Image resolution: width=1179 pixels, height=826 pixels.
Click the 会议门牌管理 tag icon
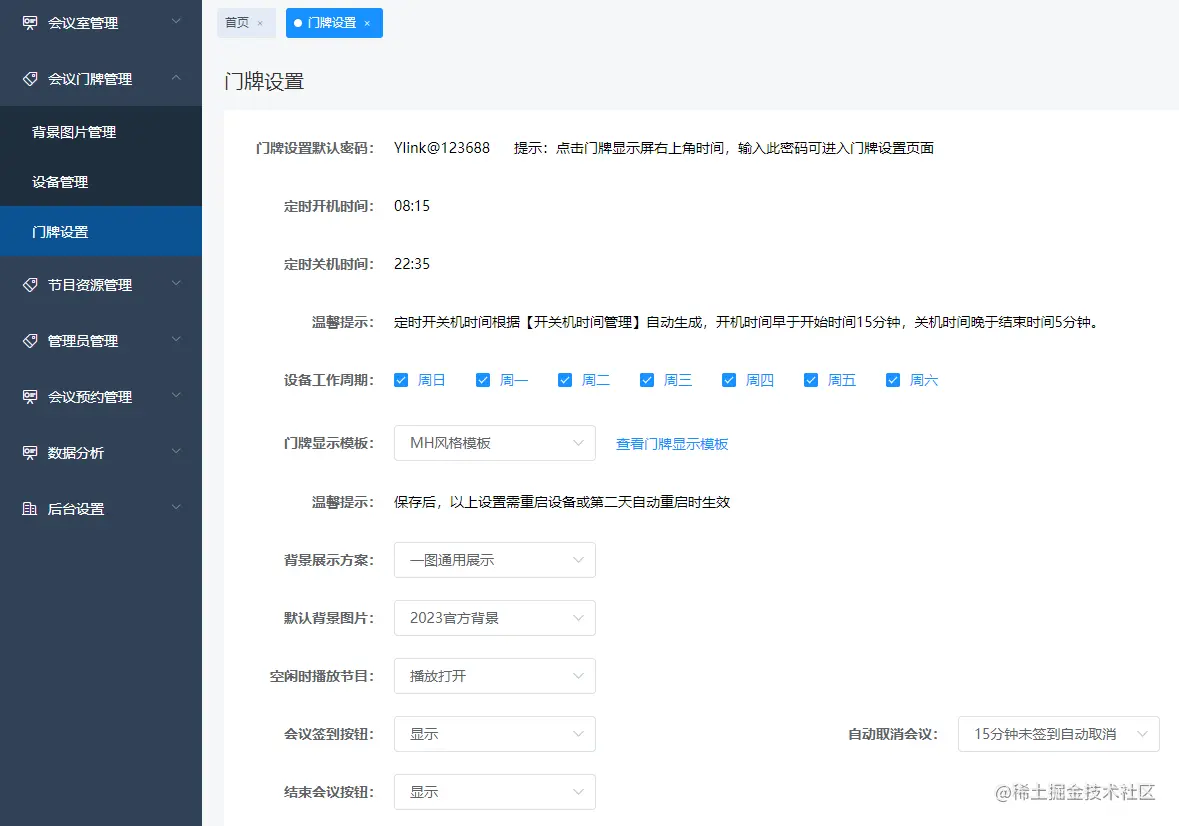point(27,78)
